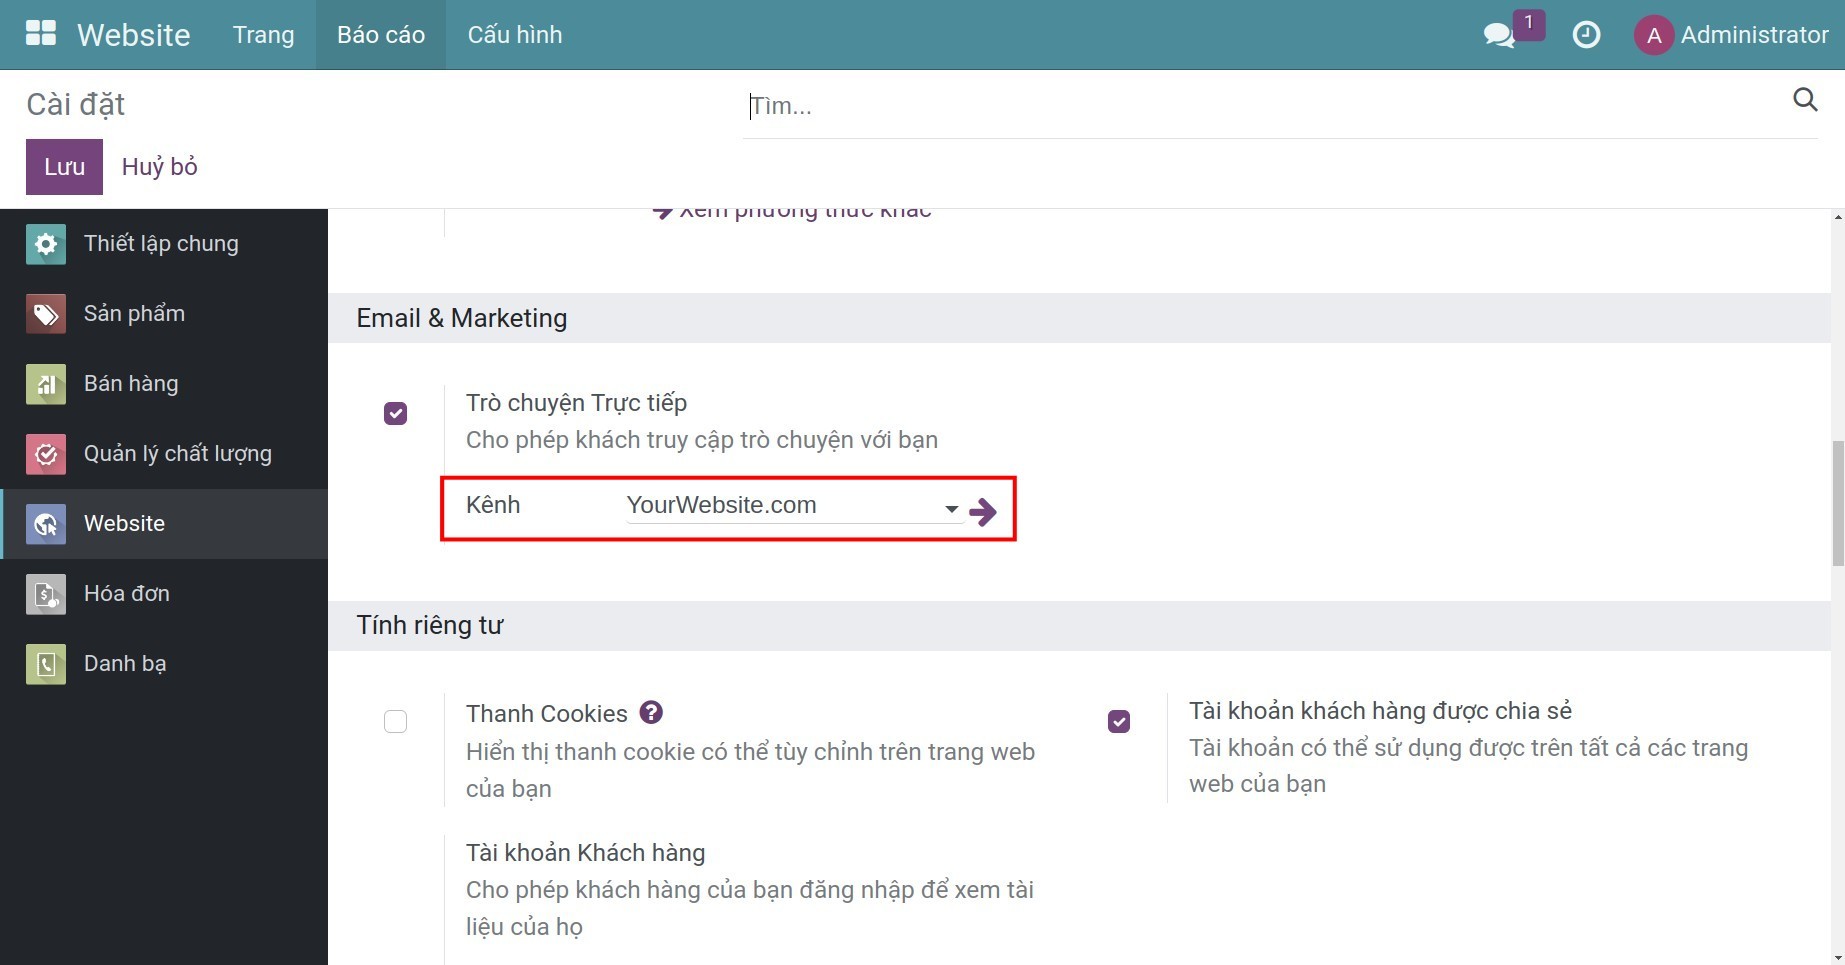Select the Quản lý chất lượng icon
Screen dimensions: 1845x965
point(45,454)
